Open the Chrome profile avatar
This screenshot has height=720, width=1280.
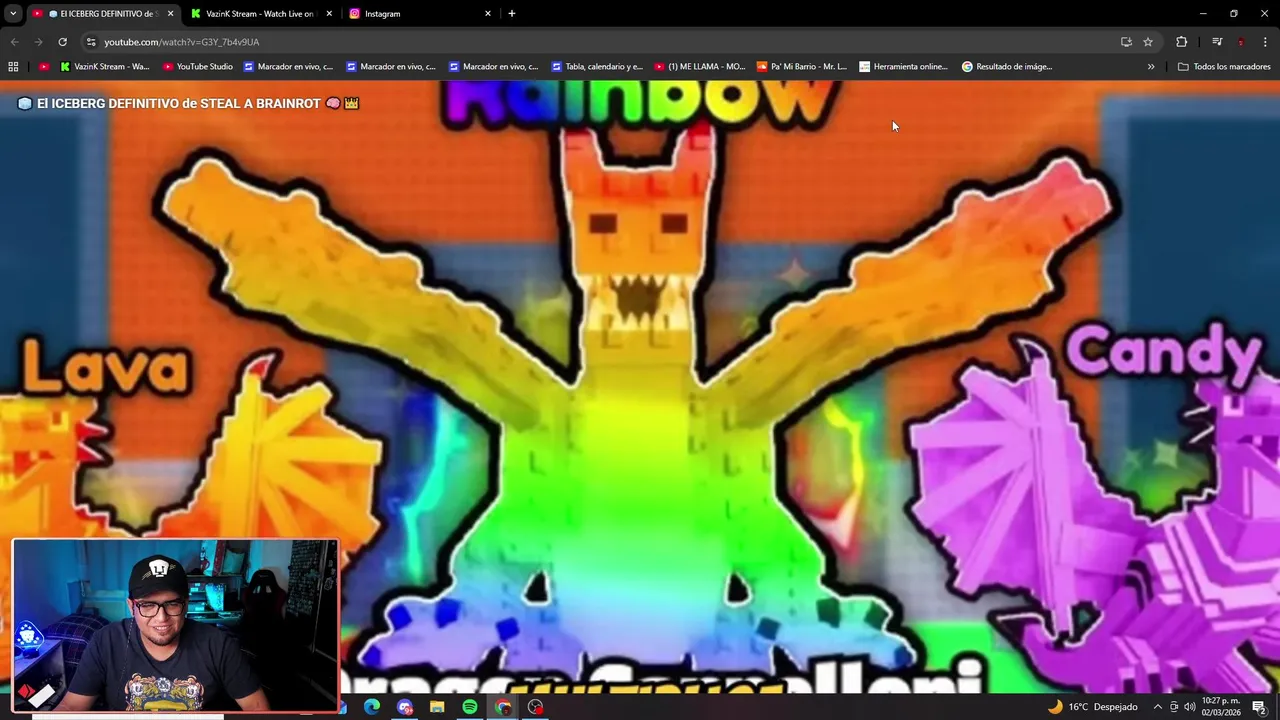(x=1241, y=42)
